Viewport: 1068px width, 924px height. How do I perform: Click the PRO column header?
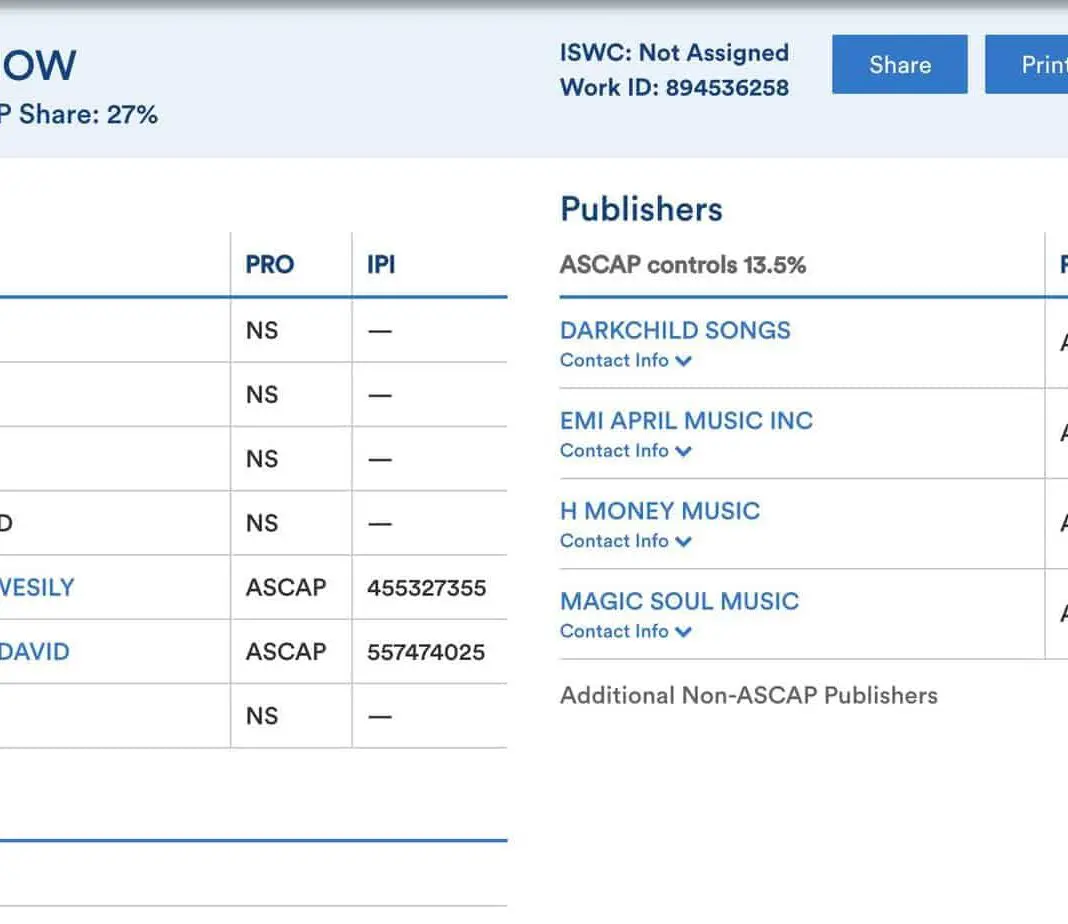tap(270, 265)
